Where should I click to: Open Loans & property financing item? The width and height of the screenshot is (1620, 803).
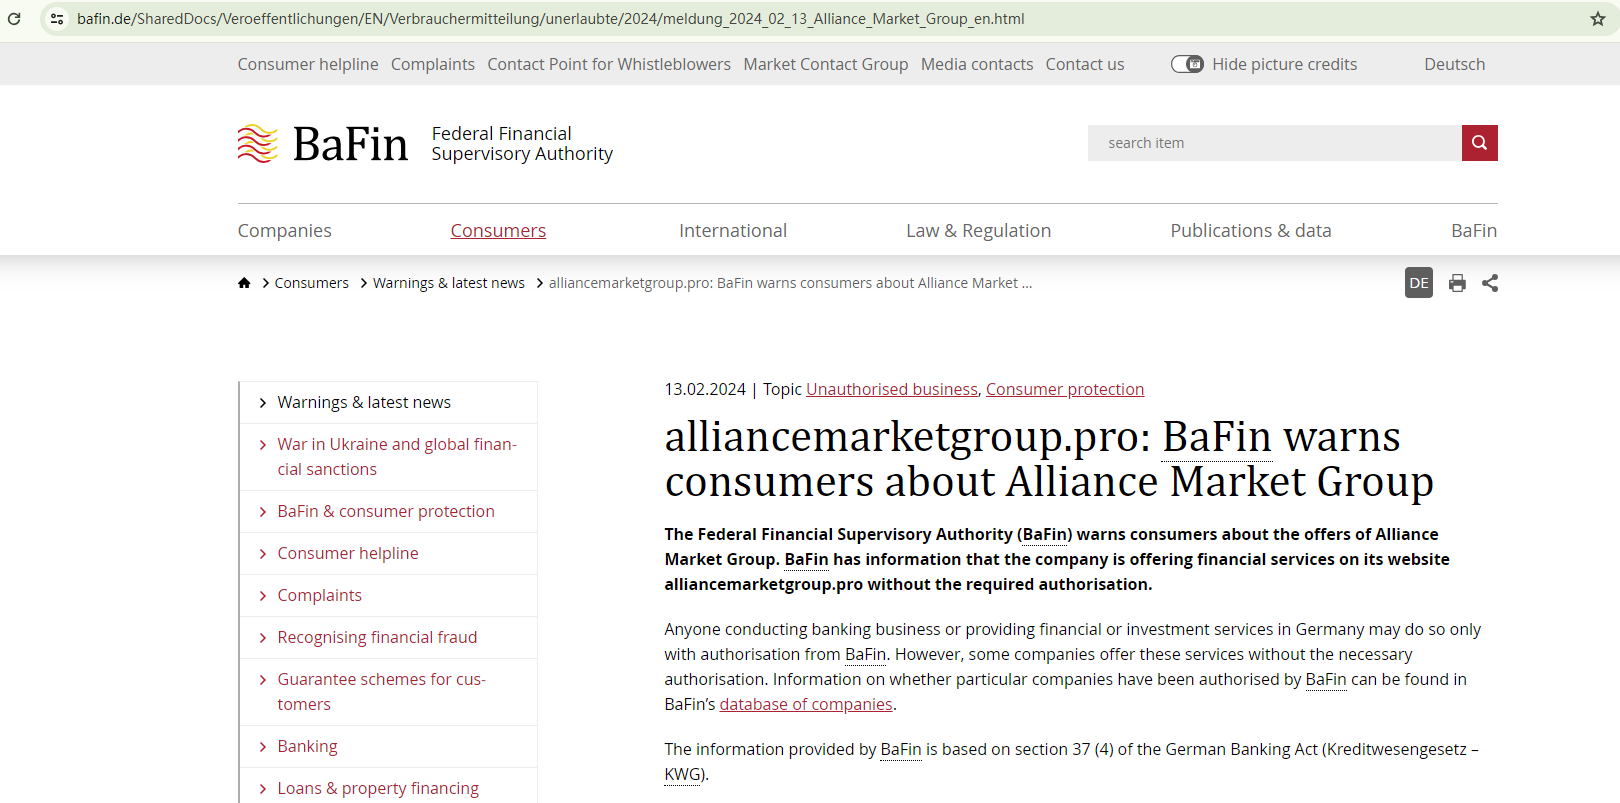378,788
